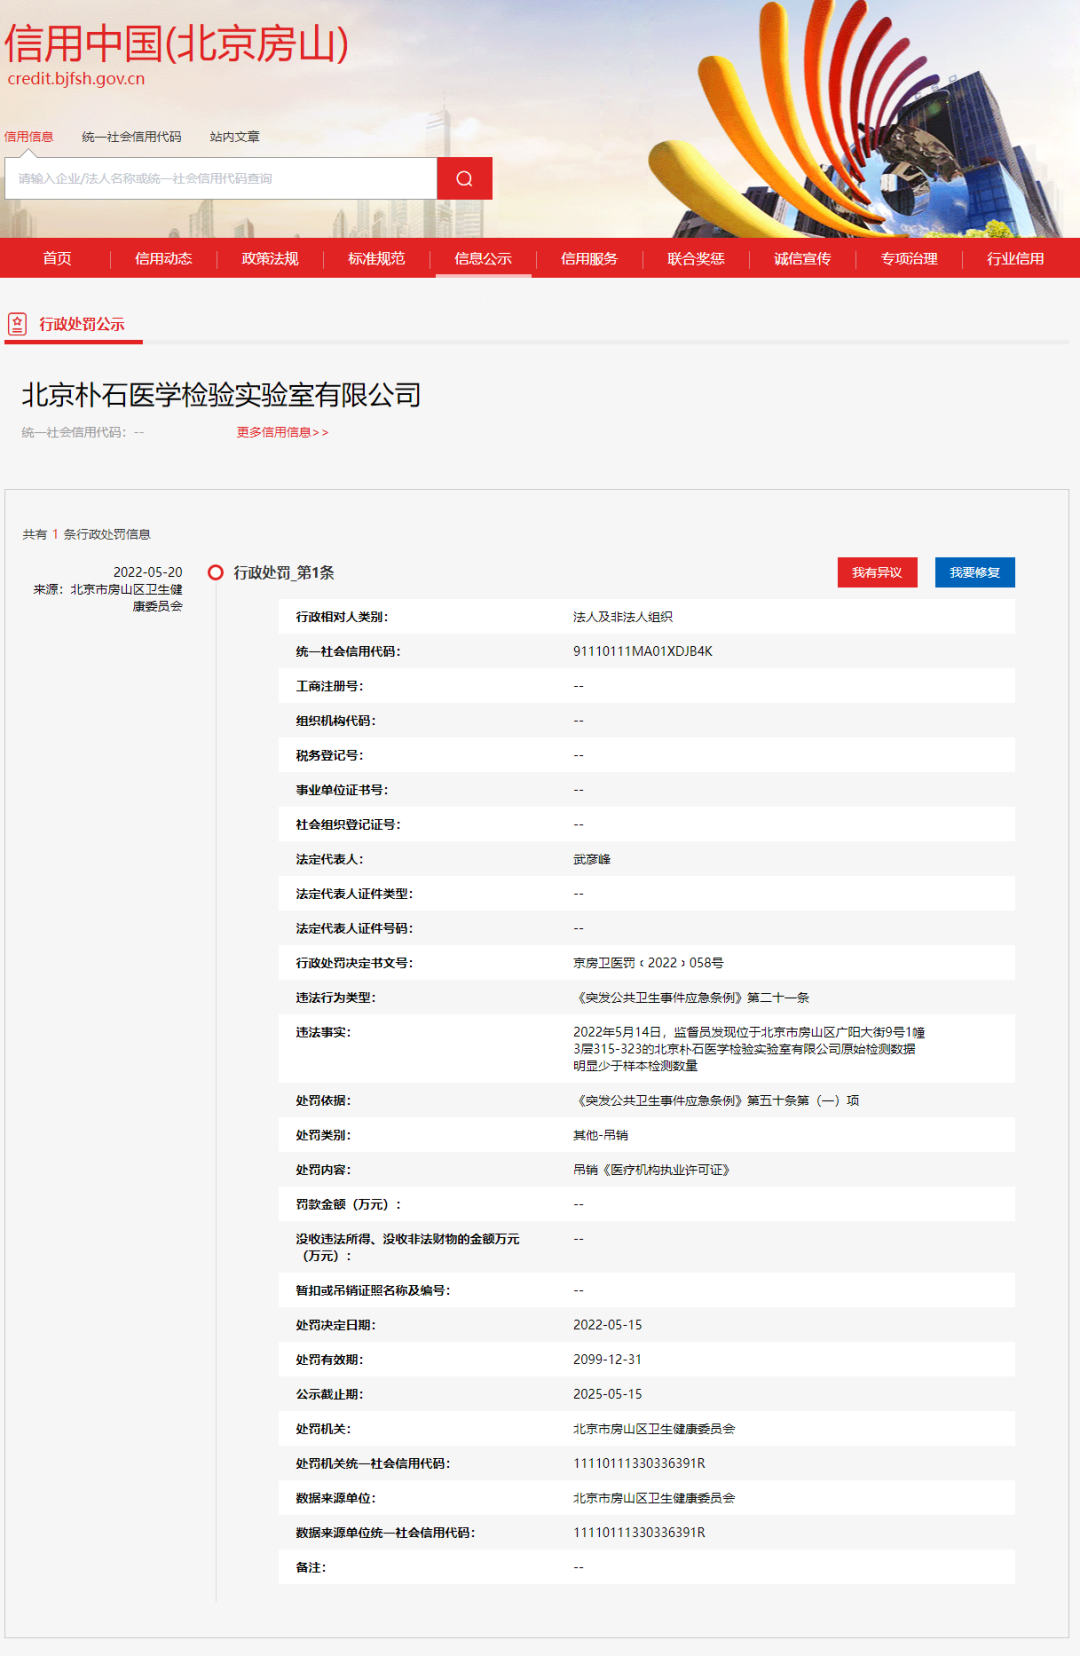Click the 我要修复 blue button
Viewport: 1080px width, 1656px height.
[975, 572]
